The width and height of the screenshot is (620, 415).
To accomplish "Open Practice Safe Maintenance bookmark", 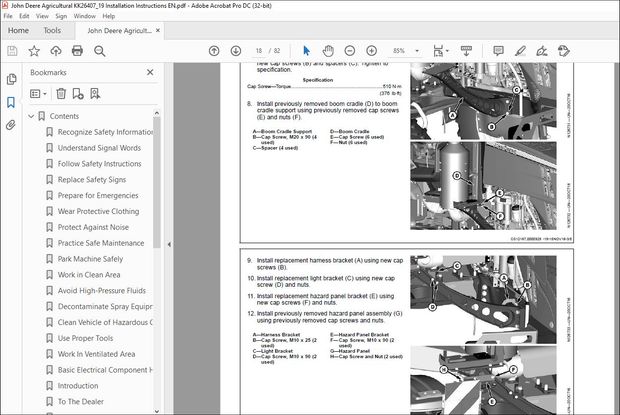I will (101, 243).
